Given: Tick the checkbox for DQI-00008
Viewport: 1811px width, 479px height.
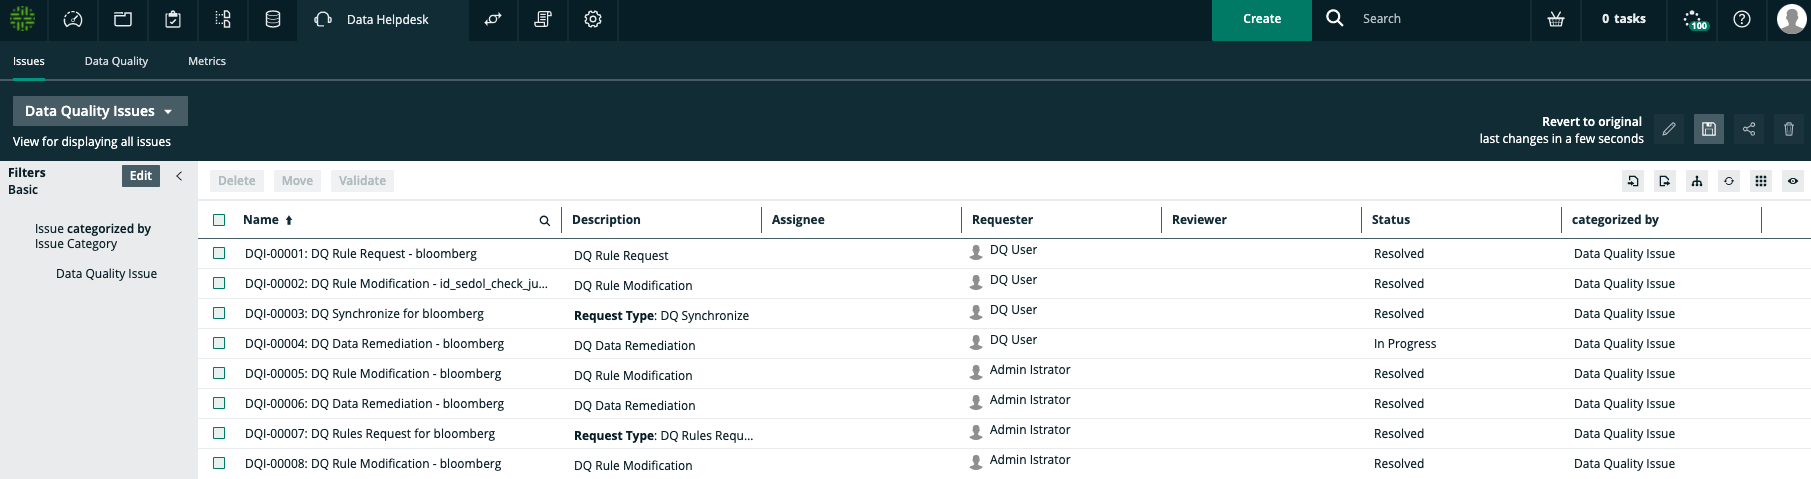Looking at the screenshot, I should (219, 464).
